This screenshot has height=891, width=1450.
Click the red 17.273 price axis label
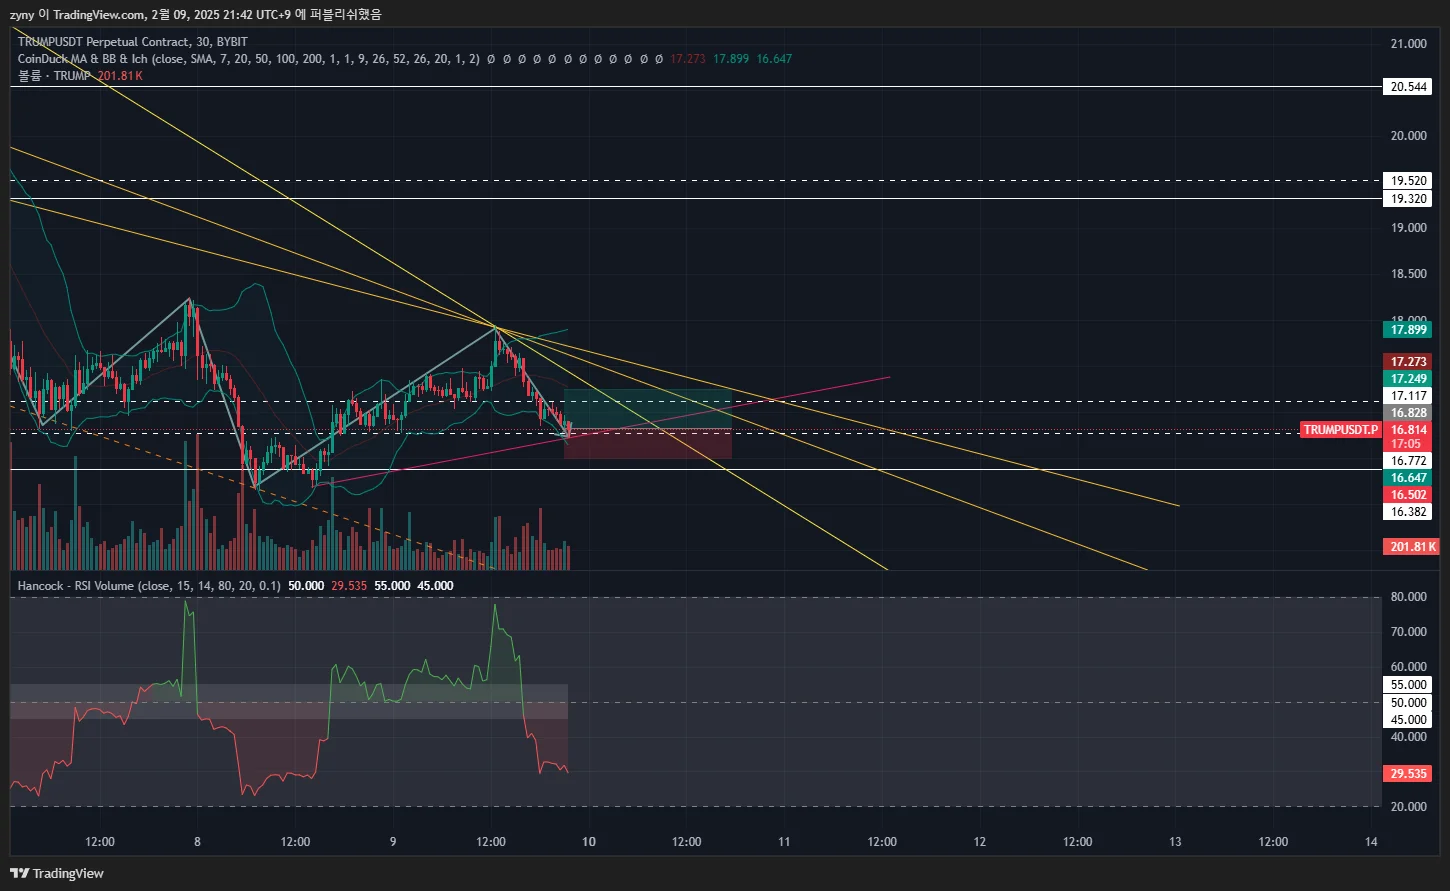[1409, 362]
